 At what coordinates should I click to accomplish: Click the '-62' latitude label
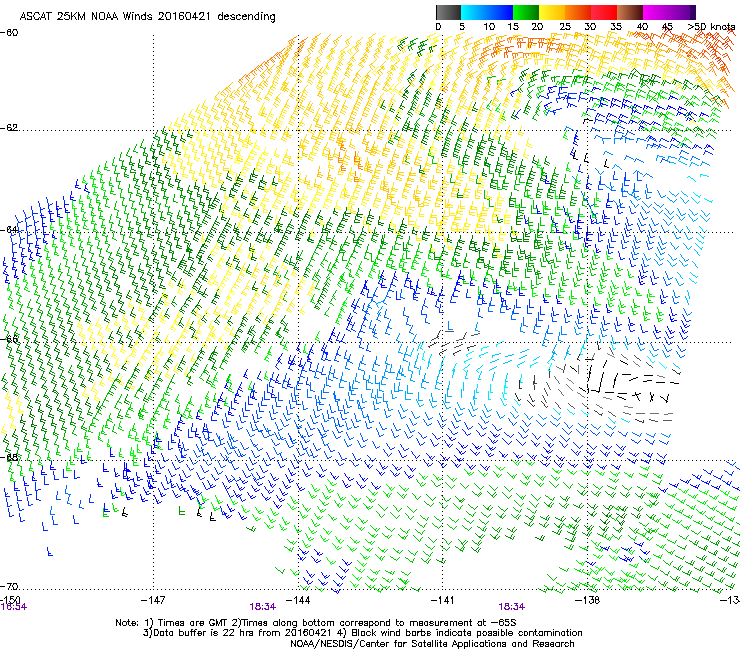coord(9,128)
